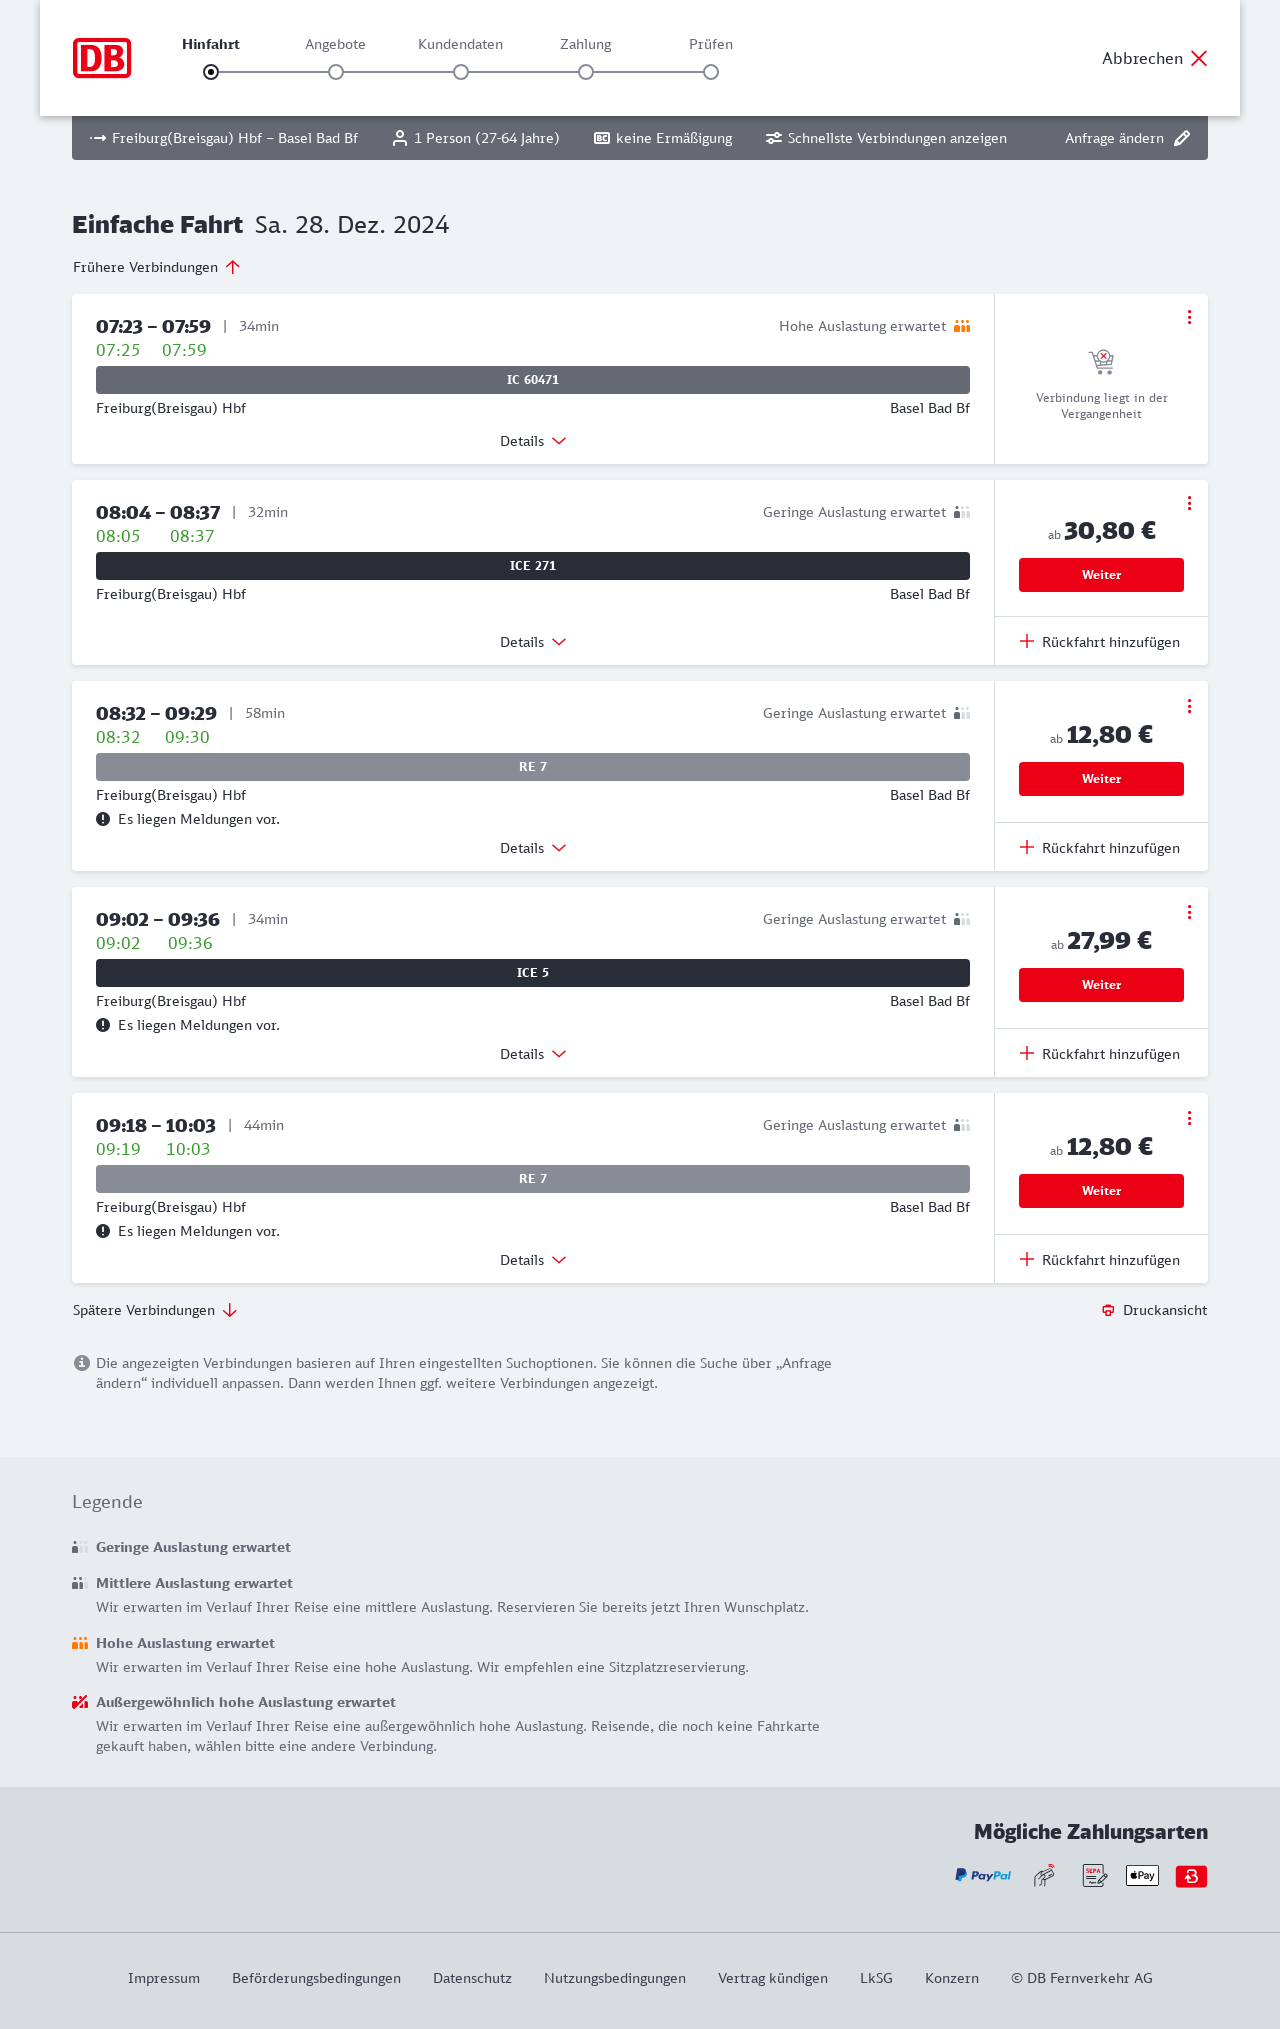1280x2029 pixels.
Task: Load Spätere Verbindungen
Action: (x=155, y=1310)
